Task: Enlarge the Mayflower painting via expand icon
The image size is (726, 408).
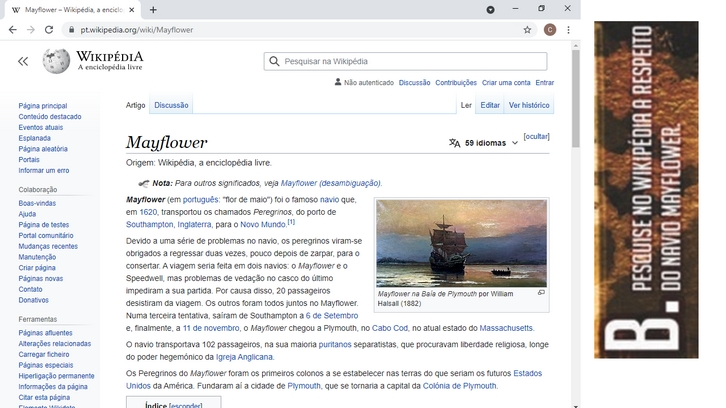Action: 541,293
